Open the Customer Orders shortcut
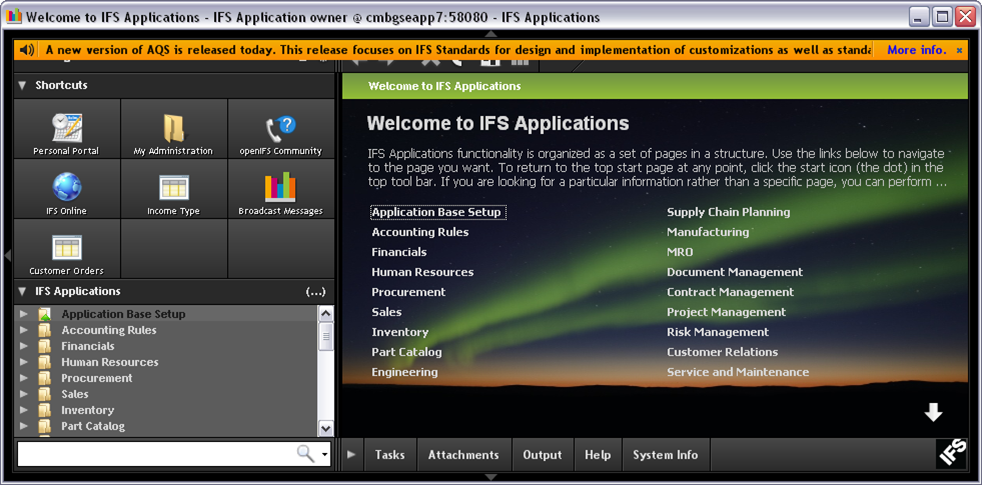The width and height of the screenshot is (982, 485). coord(66,249)
